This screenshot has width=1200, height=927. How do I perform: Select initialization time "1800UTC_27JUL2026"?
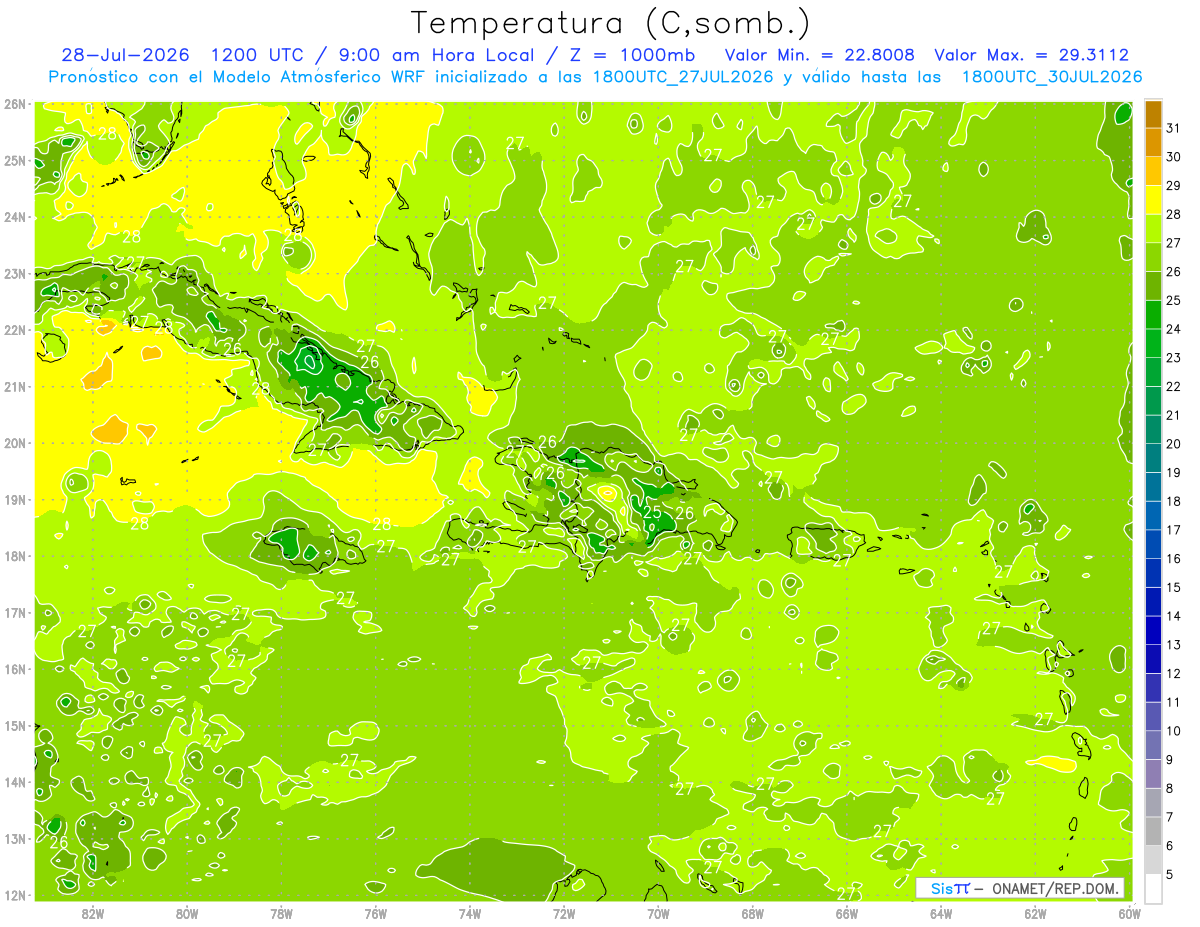pos(683,77)
